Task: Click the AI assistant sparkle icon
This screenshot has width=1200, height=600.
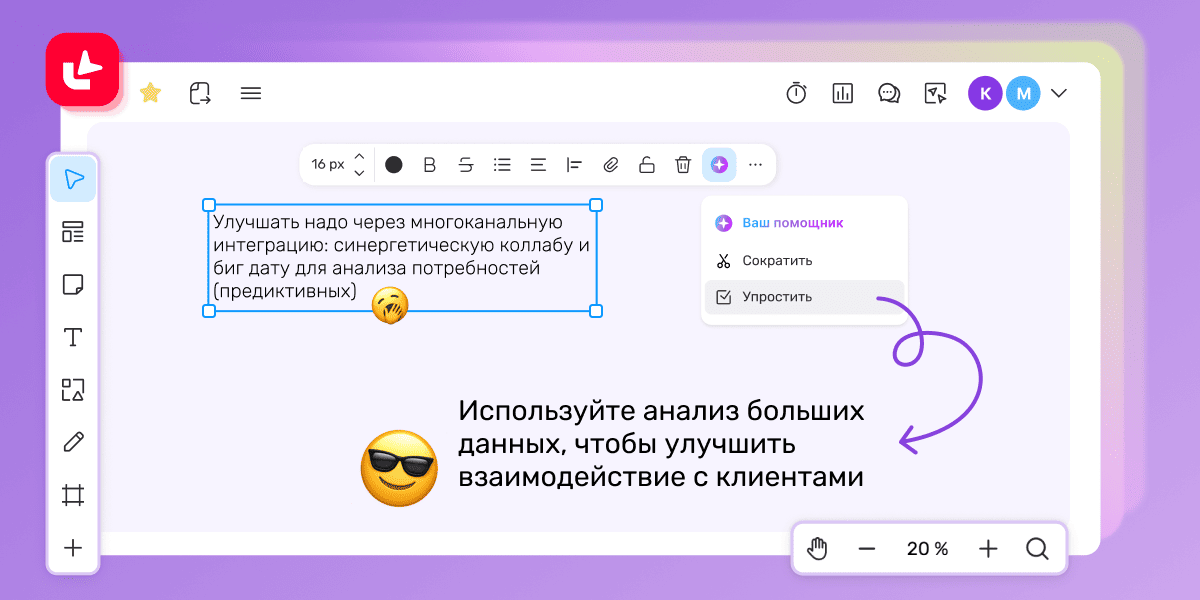Action: coord(718,165)
